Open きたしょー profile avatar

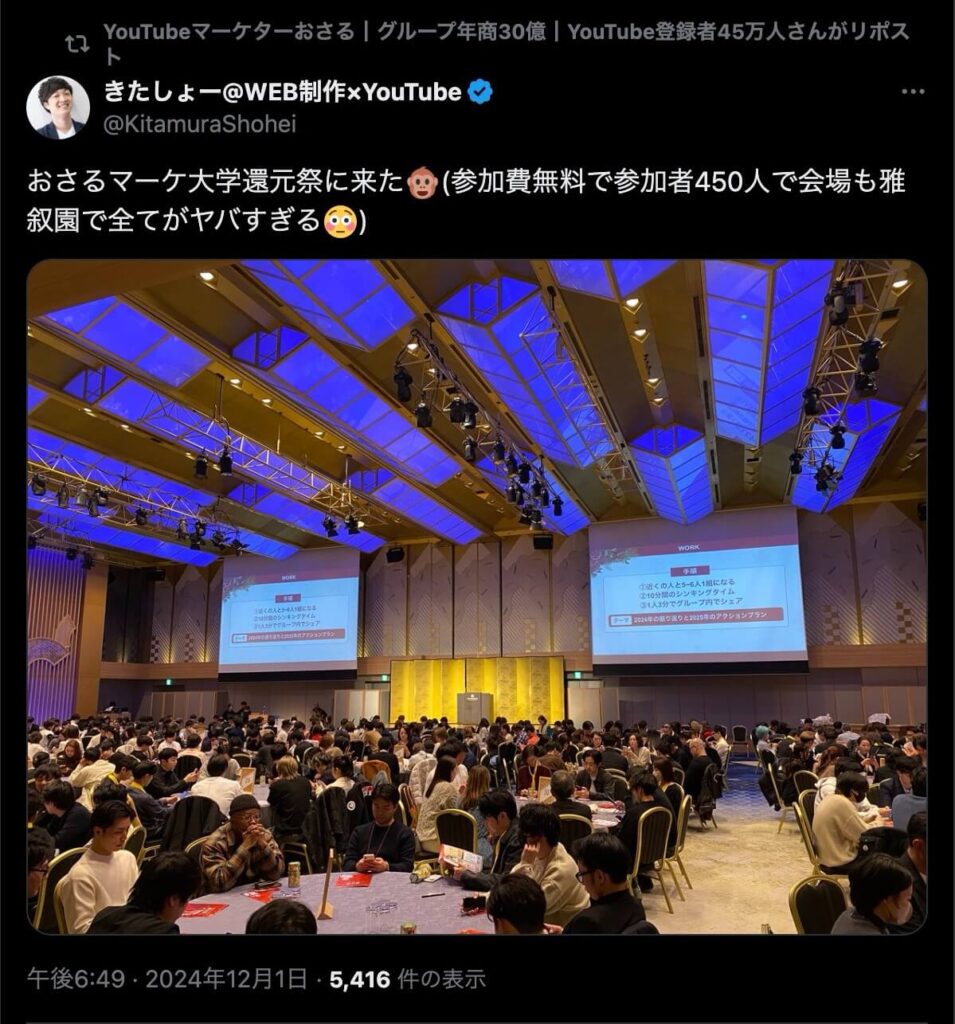pyautogui.click(x=57, y=107)
